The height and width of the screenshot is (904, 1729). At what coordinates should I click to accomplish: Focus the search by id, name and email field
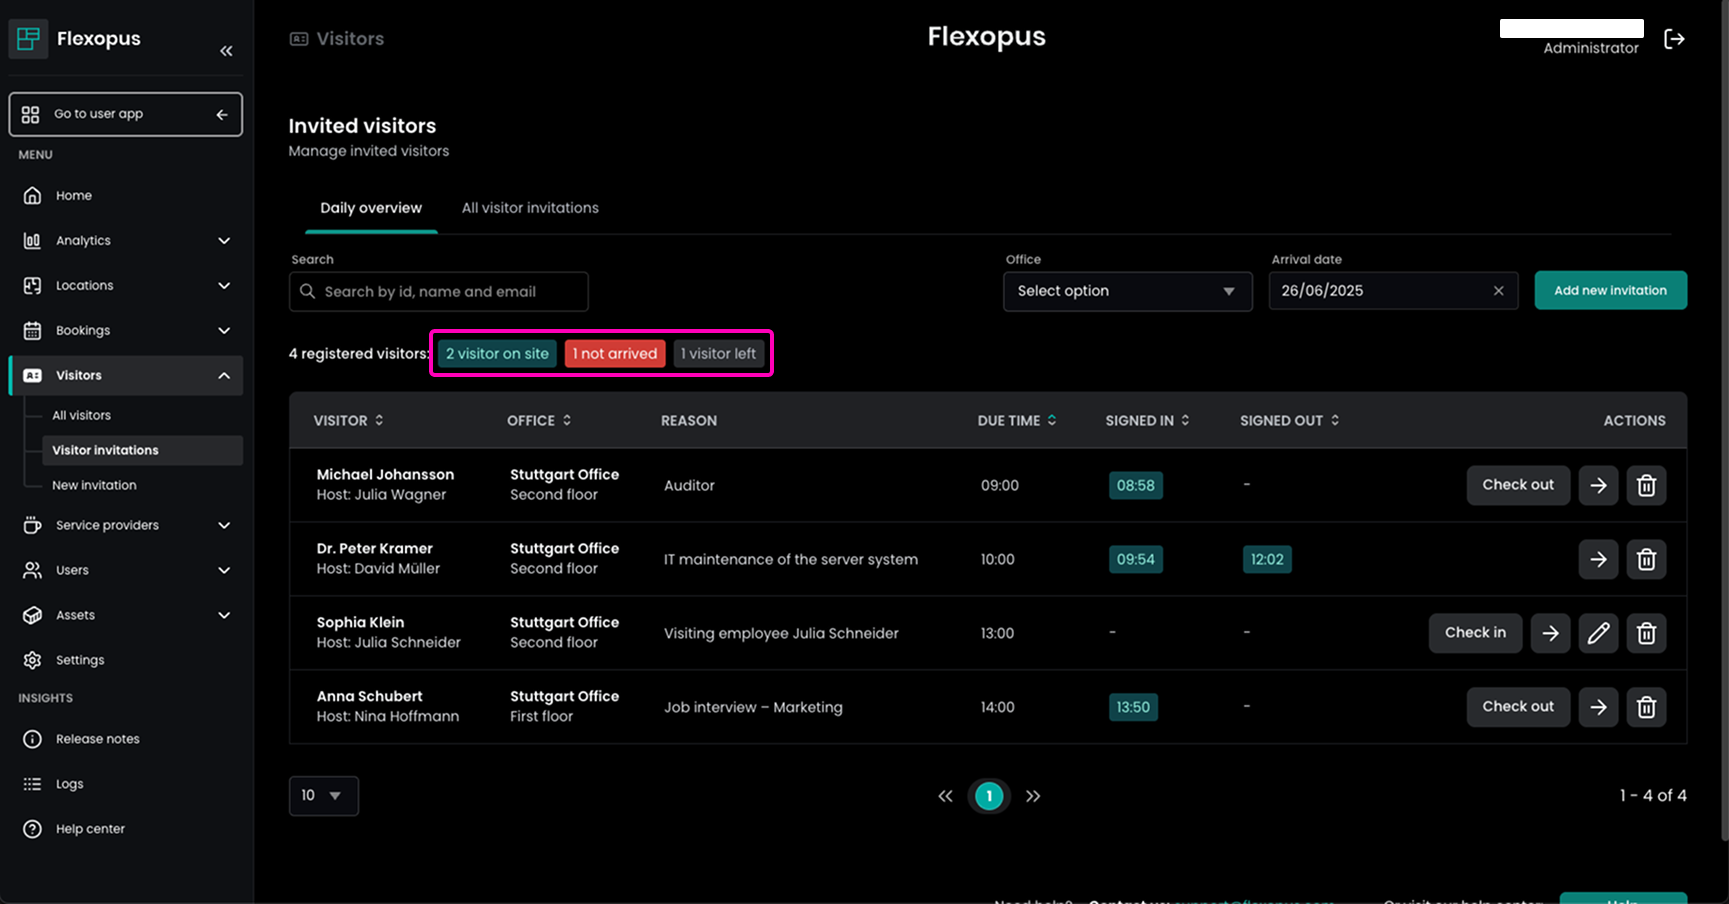click(x=440, y=292)
